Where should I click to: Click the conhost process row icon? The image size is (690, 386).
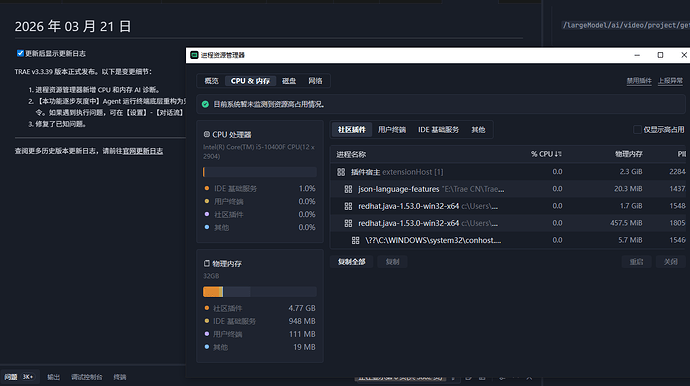click(355, 240)
